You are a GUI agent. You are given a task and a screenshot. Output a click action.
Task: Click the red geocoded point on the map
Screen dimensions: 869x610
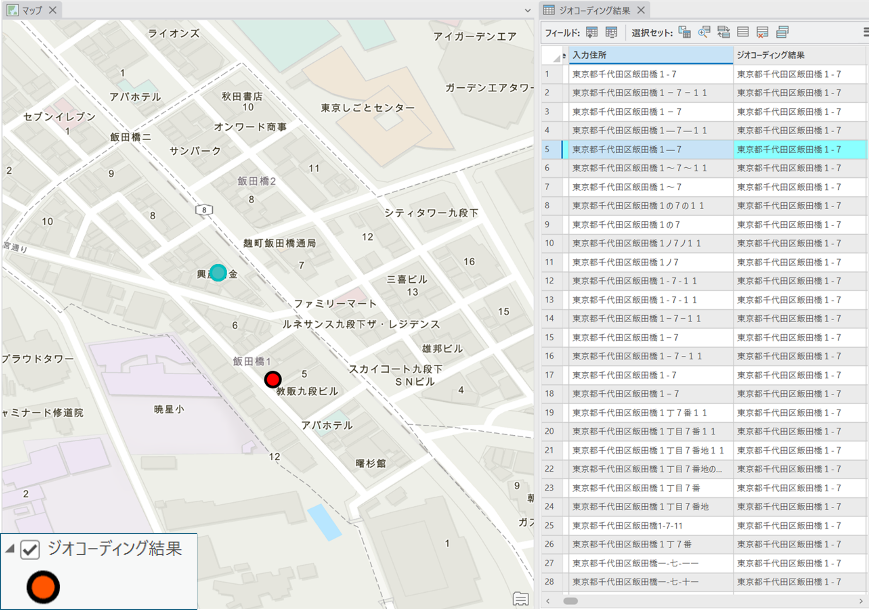click(272, 379)
